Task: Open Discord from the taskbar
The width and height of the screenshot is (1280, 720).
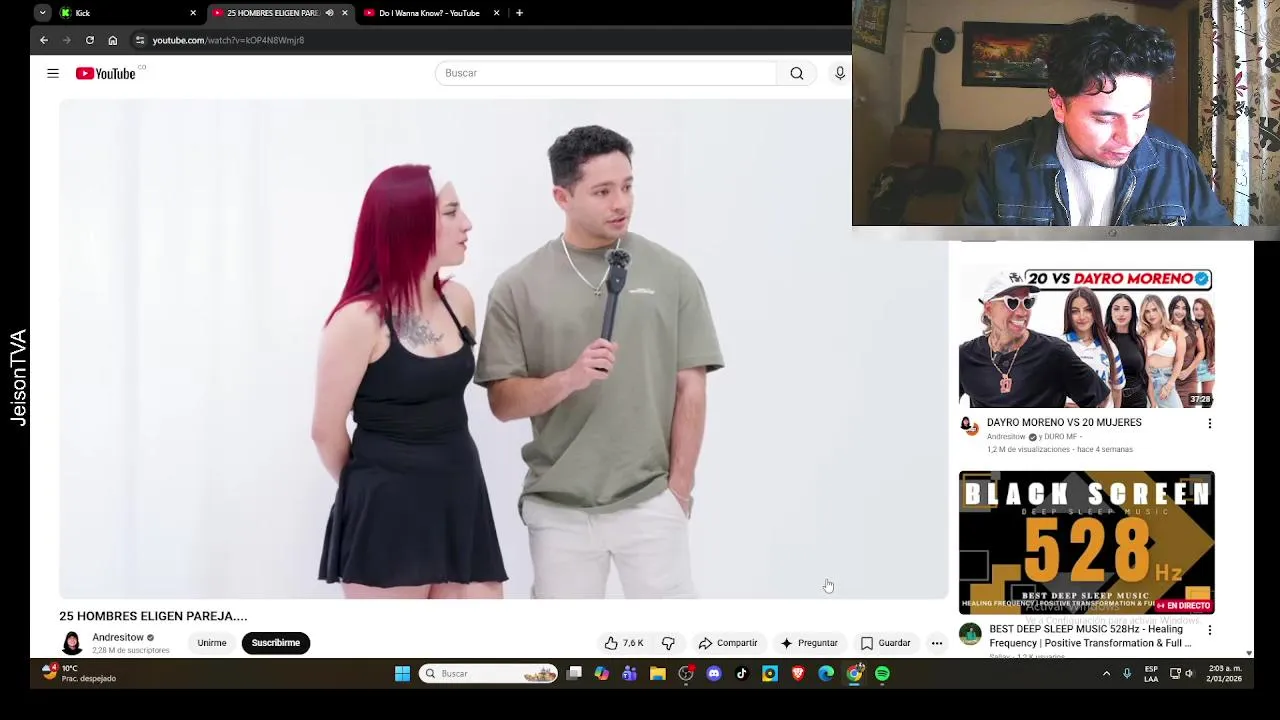Action: coord(714,674)
